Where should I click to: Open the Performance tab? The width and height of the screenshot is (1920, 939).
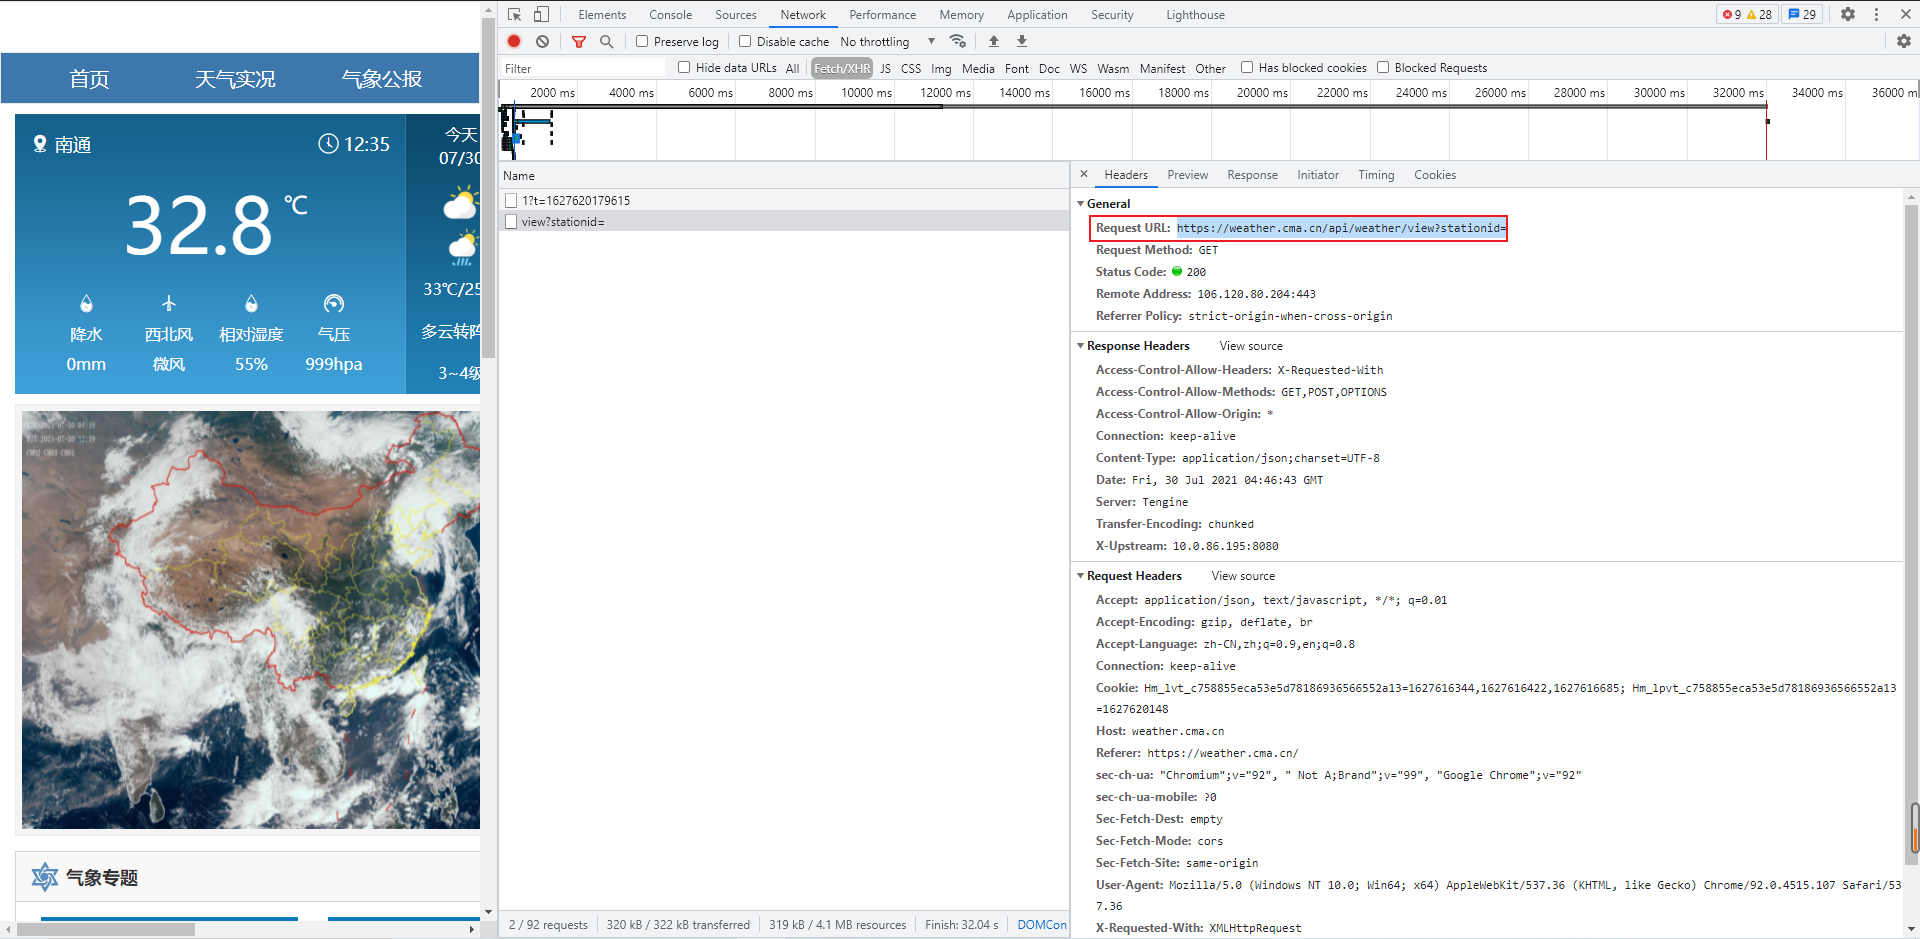tap(883, 14)
